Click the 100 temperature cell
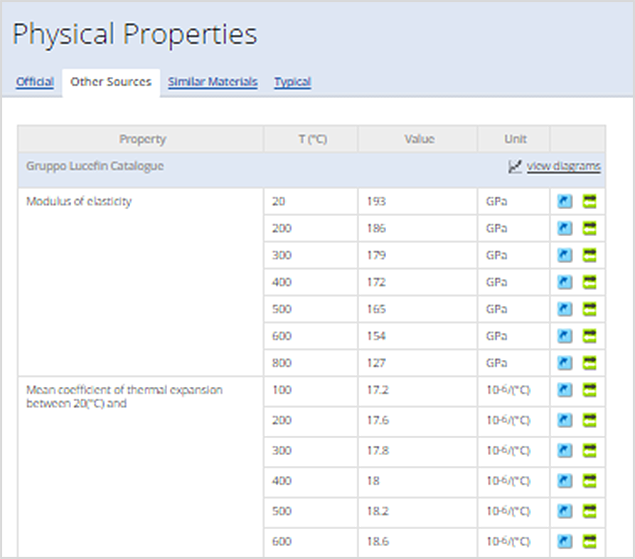Viewport: 635px width, 559px height. 311,392
